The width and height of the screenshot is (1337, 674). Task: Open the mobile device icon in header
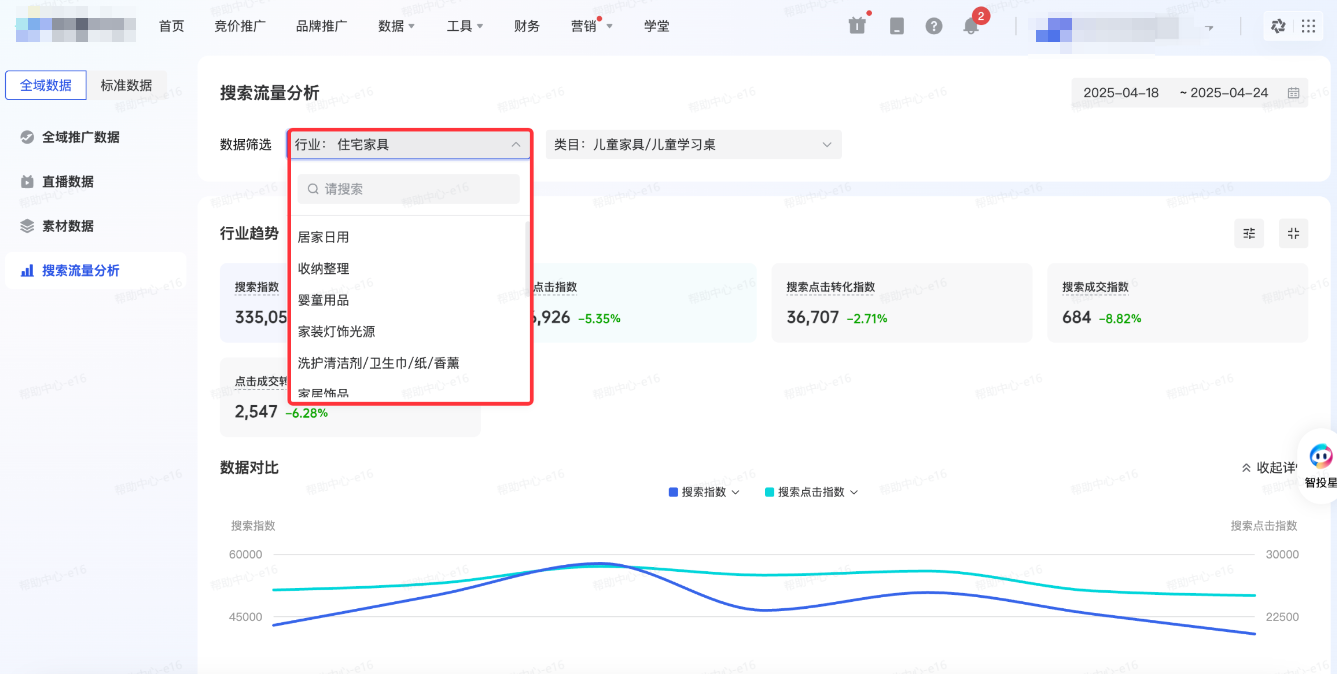tap(896, 26)
